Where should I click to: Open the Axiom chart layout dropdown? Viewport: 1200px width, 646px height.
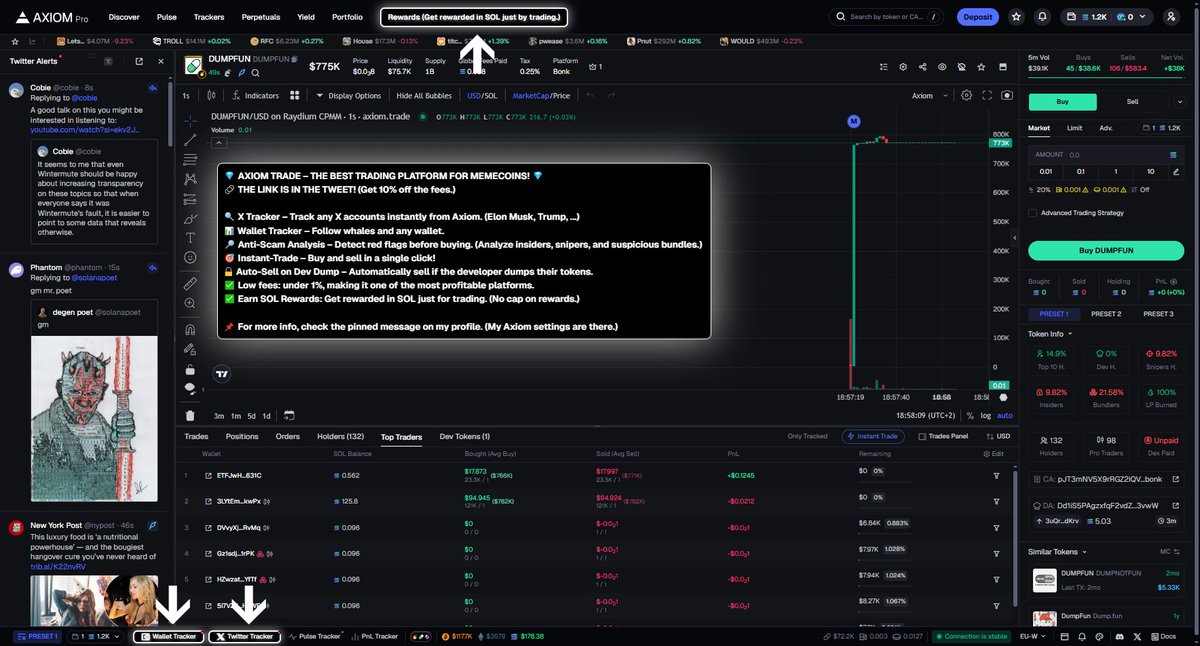[x=927, y=96]
